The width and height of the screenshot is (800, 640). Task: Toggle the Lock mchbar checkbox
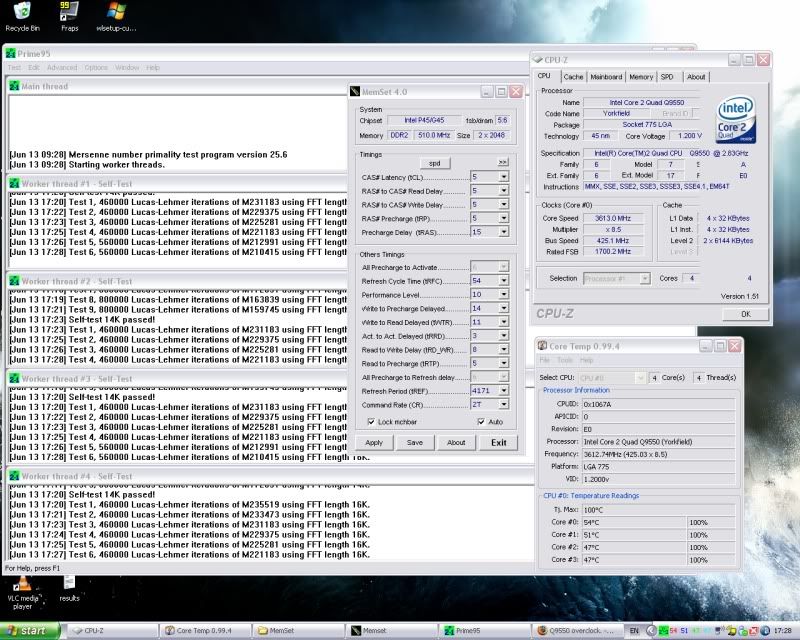pos(371,422)
